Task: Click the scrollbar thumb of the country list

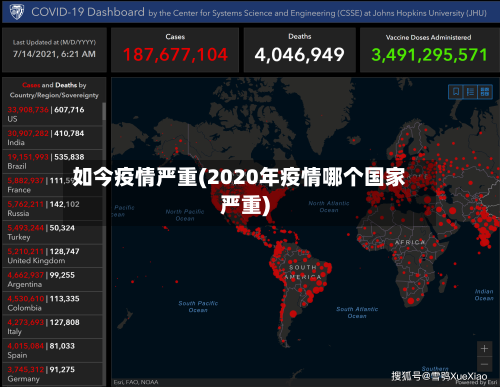Action: point(104,111)
